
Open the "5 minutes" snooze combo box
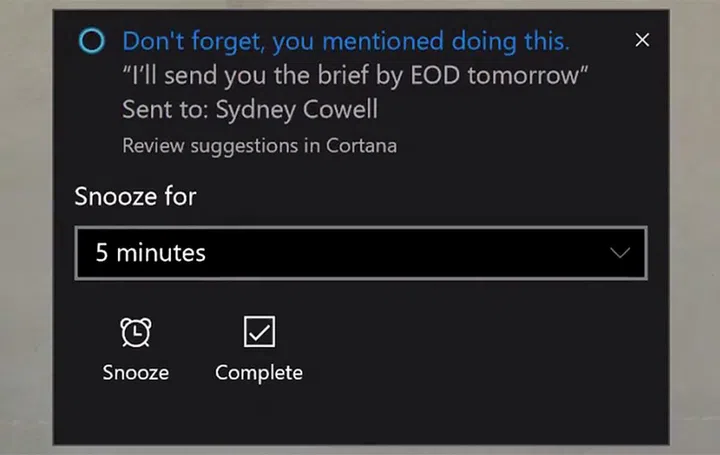tap(360, 253)
